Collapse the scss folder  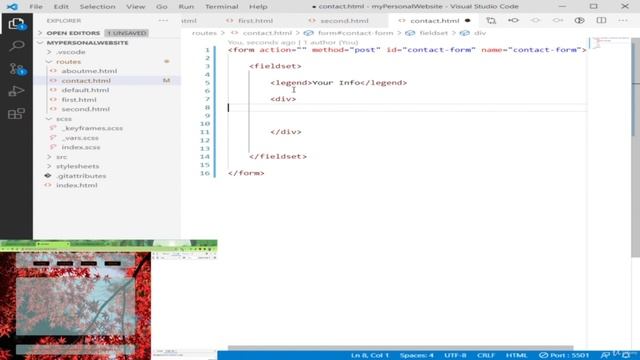click(64, 119)
